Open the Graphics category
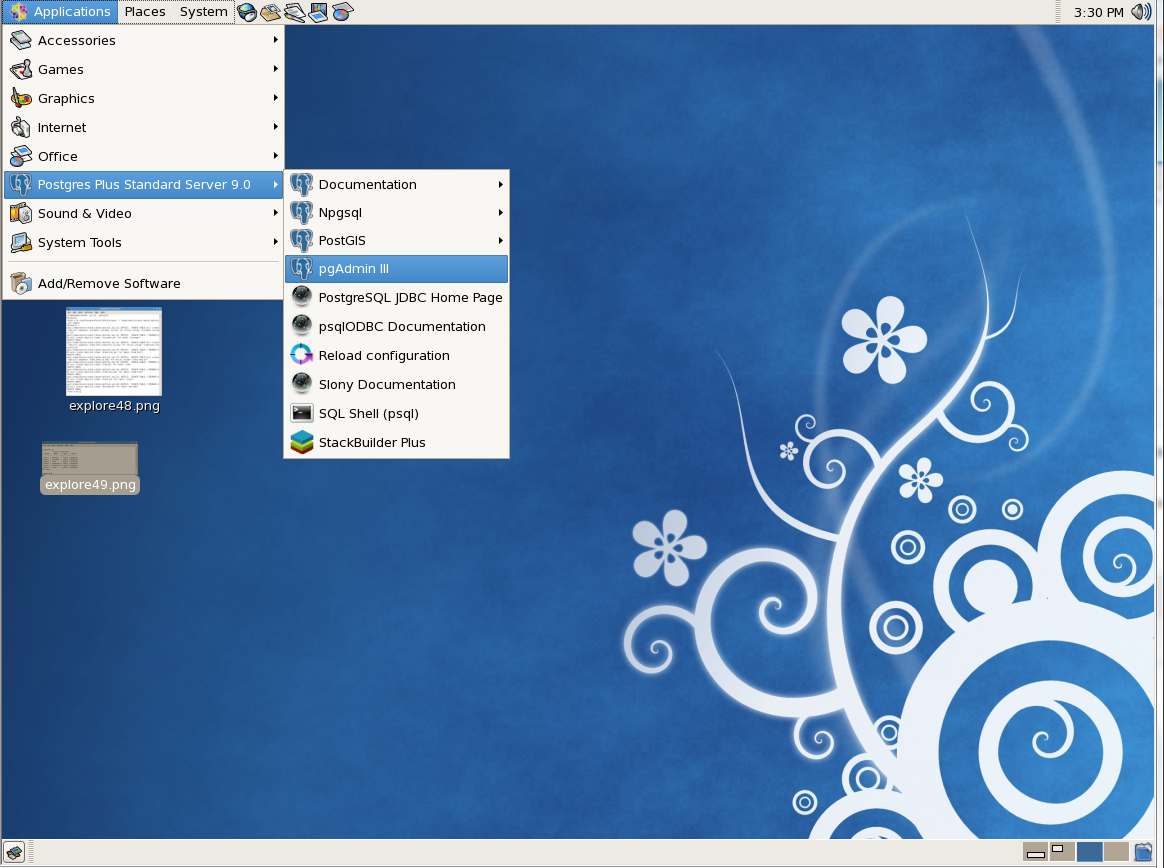The width and height of the screenshot is (1164, 868). pos(143,98)
